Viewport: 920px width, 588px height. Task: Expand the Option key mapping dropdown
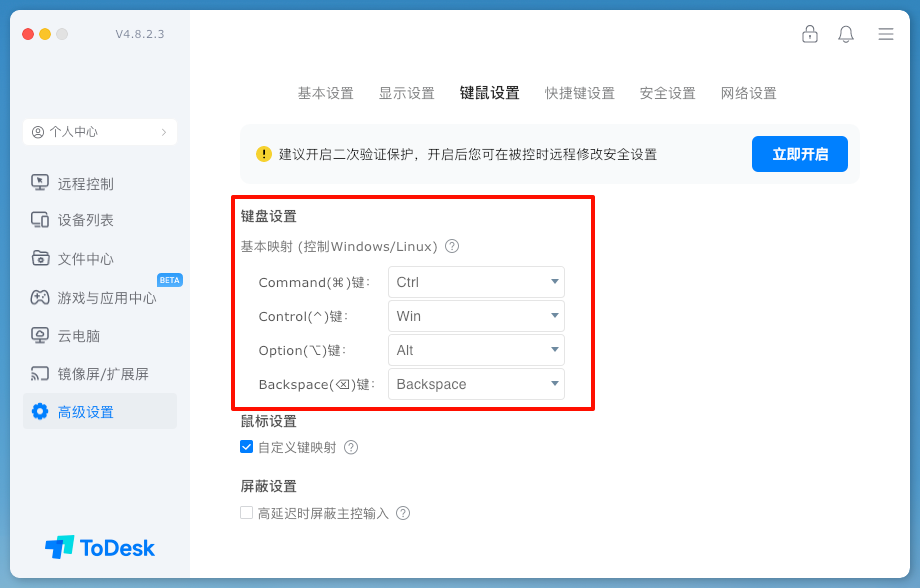(x=476, y=350)
